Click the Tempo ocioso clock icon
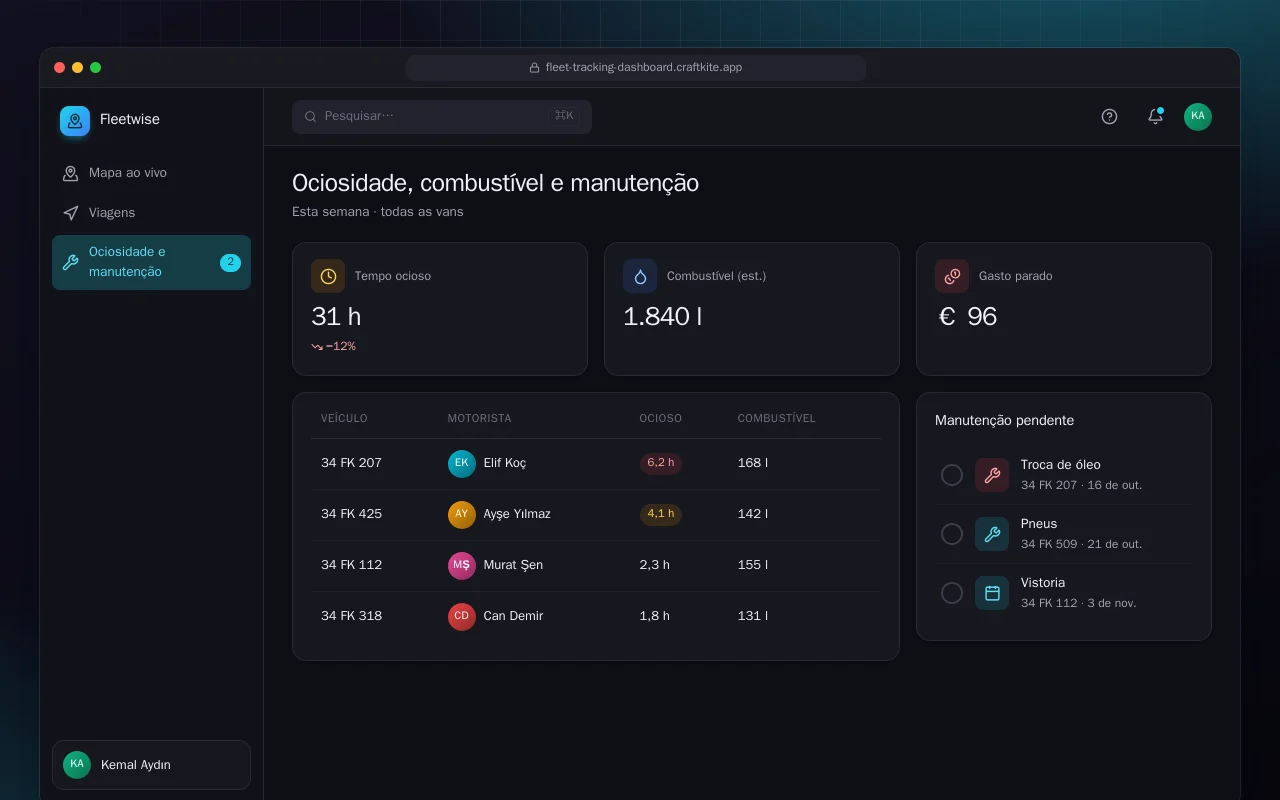 pyautogui.click(x=328, y=276)
